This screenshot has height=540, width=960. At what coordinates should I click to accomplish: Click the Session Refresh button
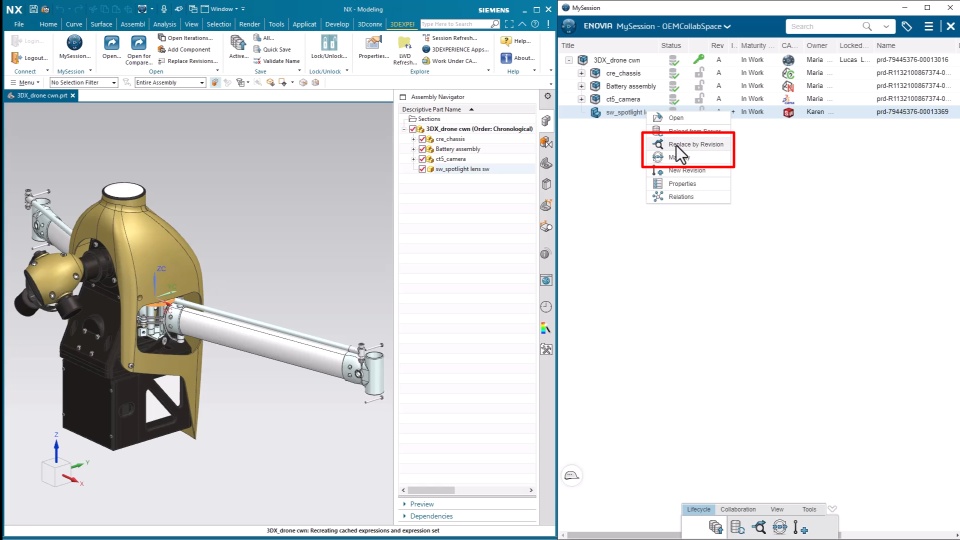(450, 38)
